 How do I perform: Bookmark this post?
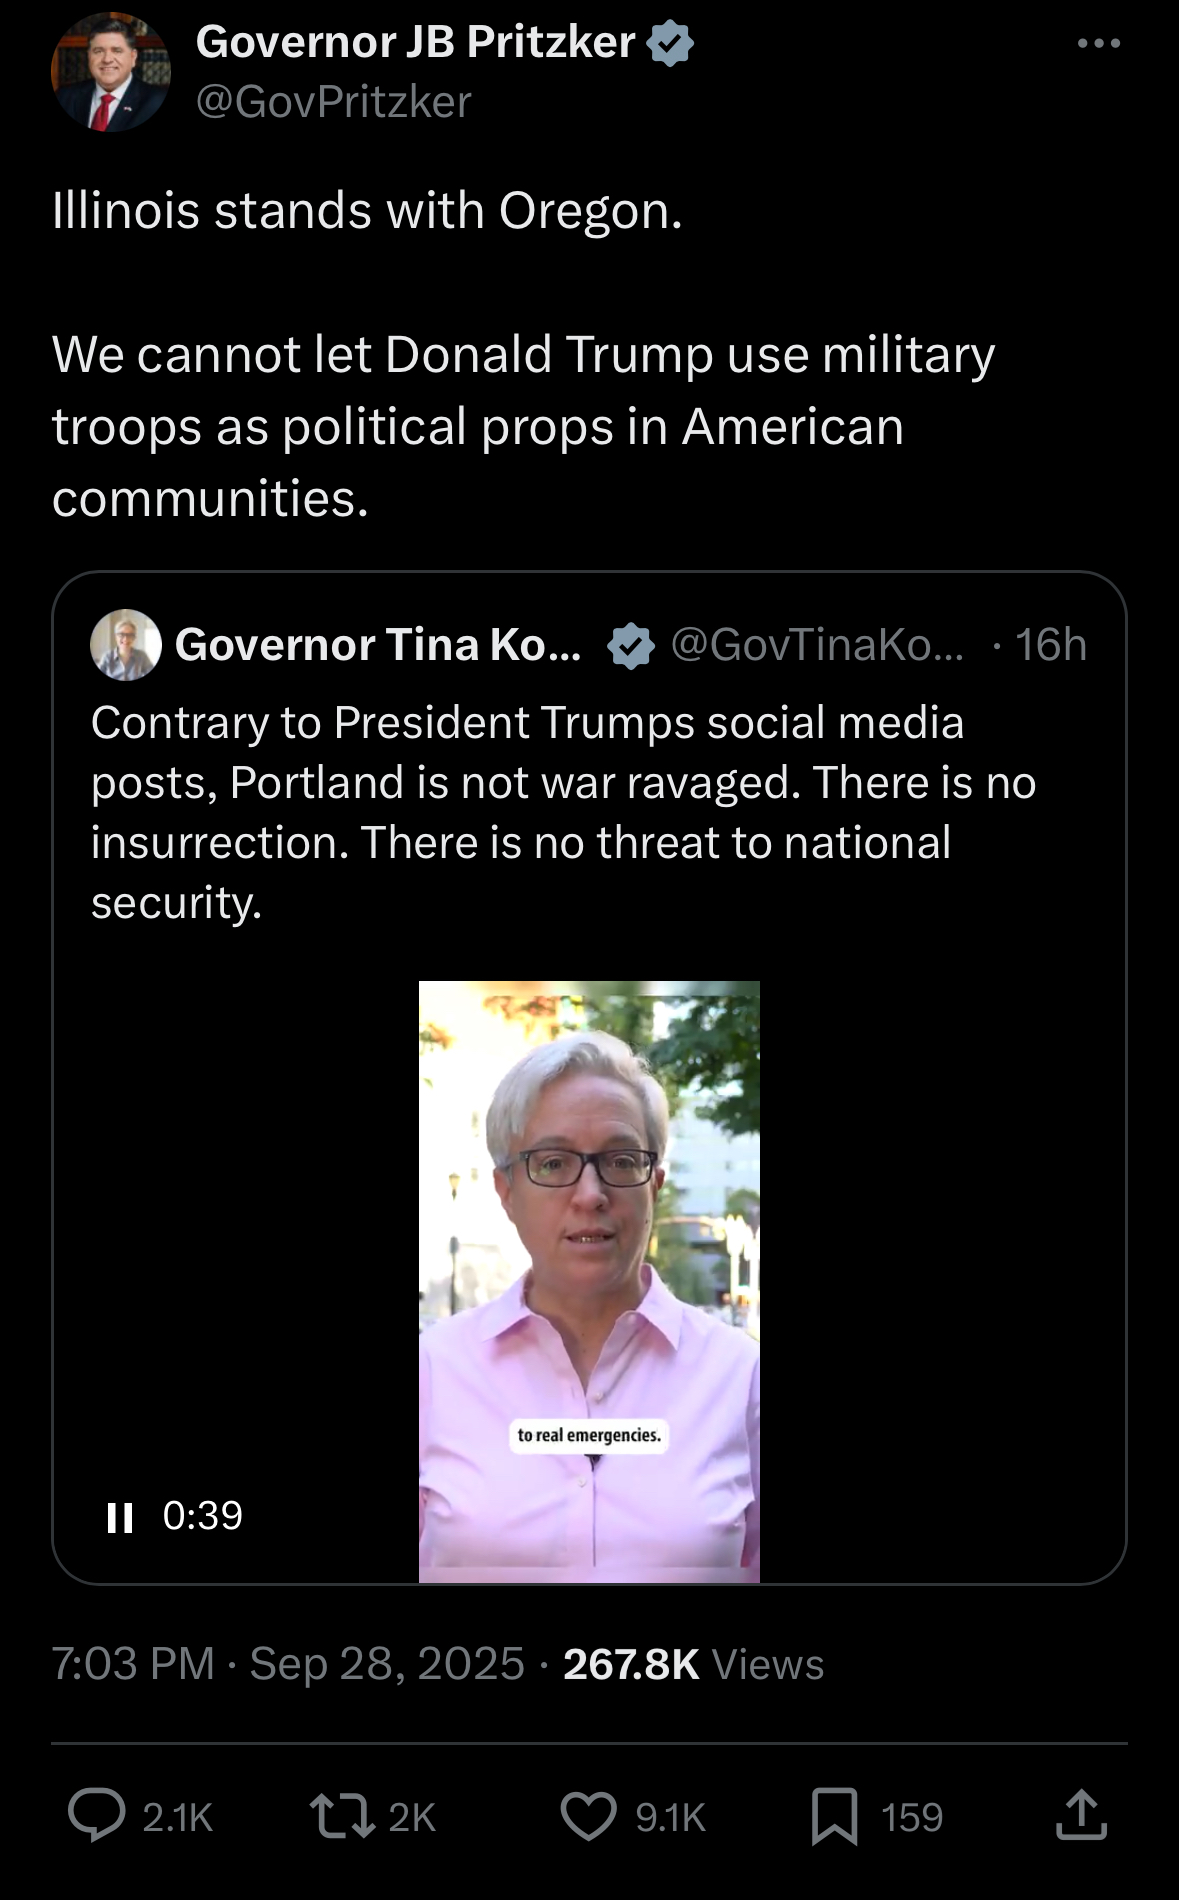(835, 1816)
